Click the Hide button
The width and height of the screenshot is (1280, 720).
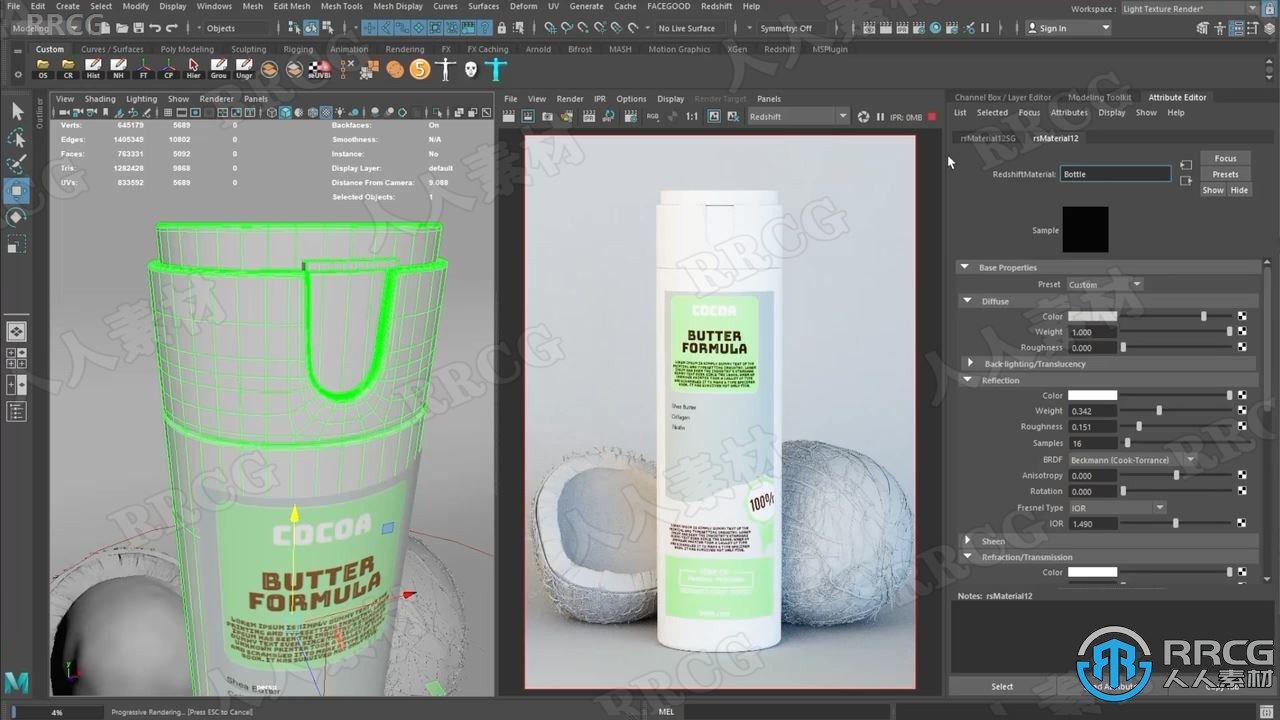pyautogui.click(x=1239, y=190)
